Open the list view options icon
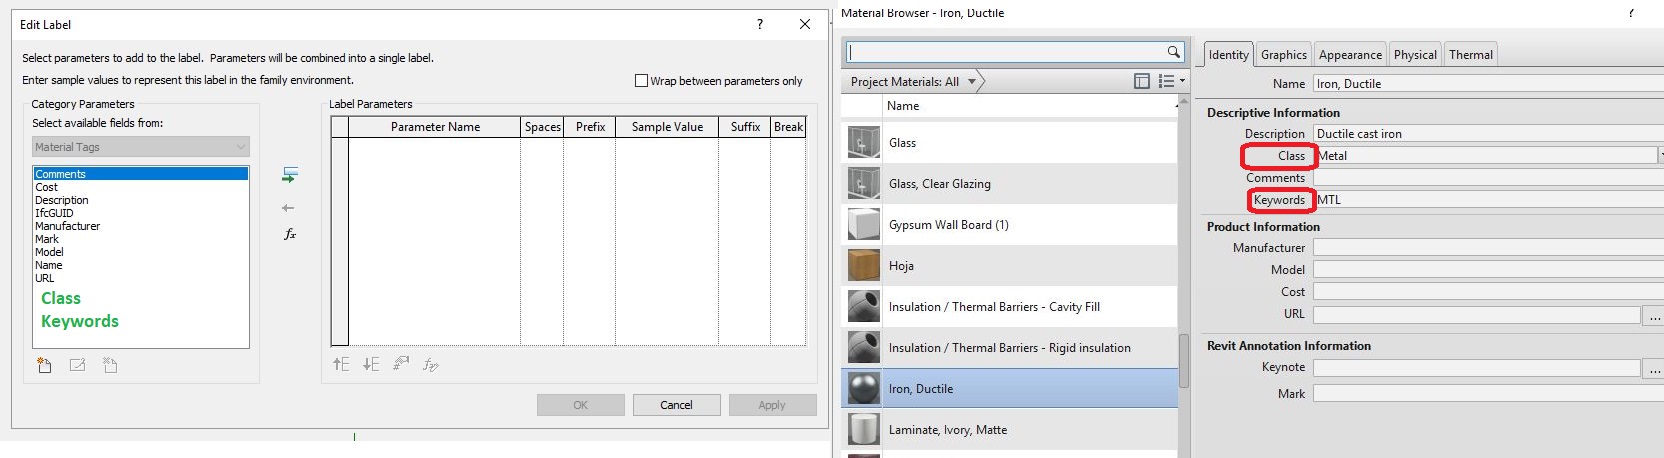The image size is (1664, 458). pos(1171,81)
